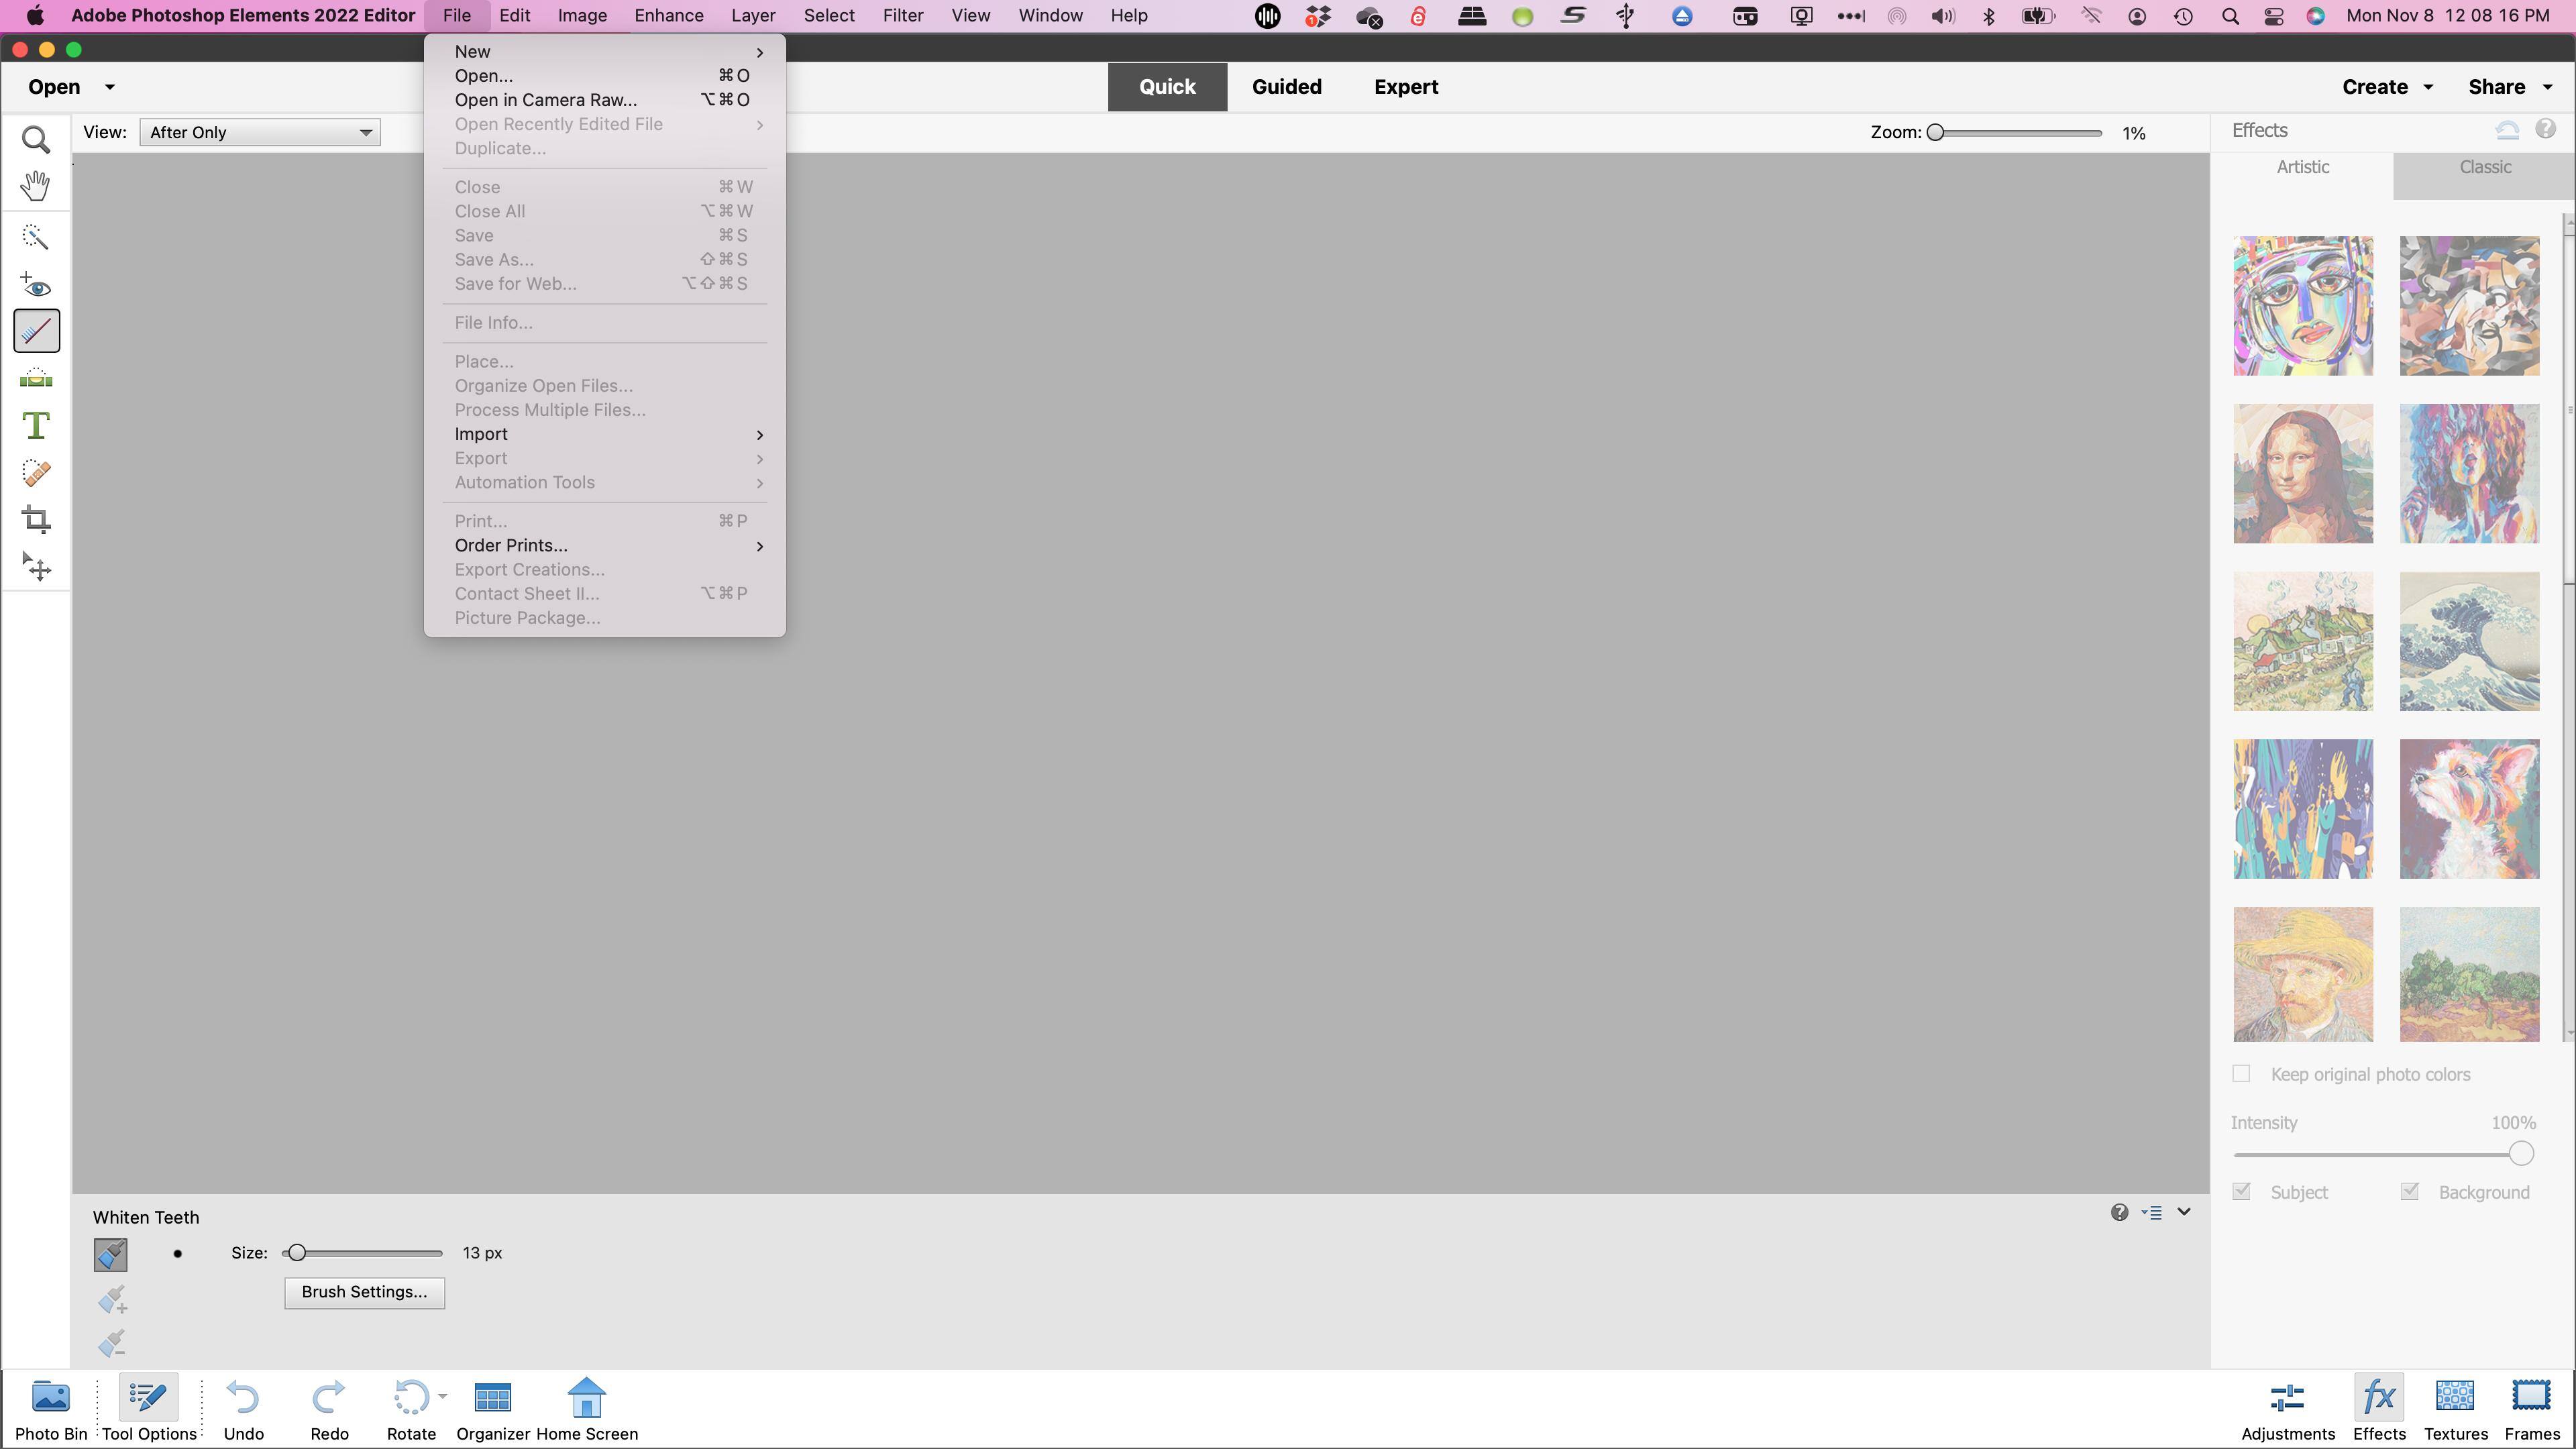Image resolution: width=2576 pixels, height=1449 pixels.
Task: Open the View dropdown set to After Only
Action: (260, 132)
